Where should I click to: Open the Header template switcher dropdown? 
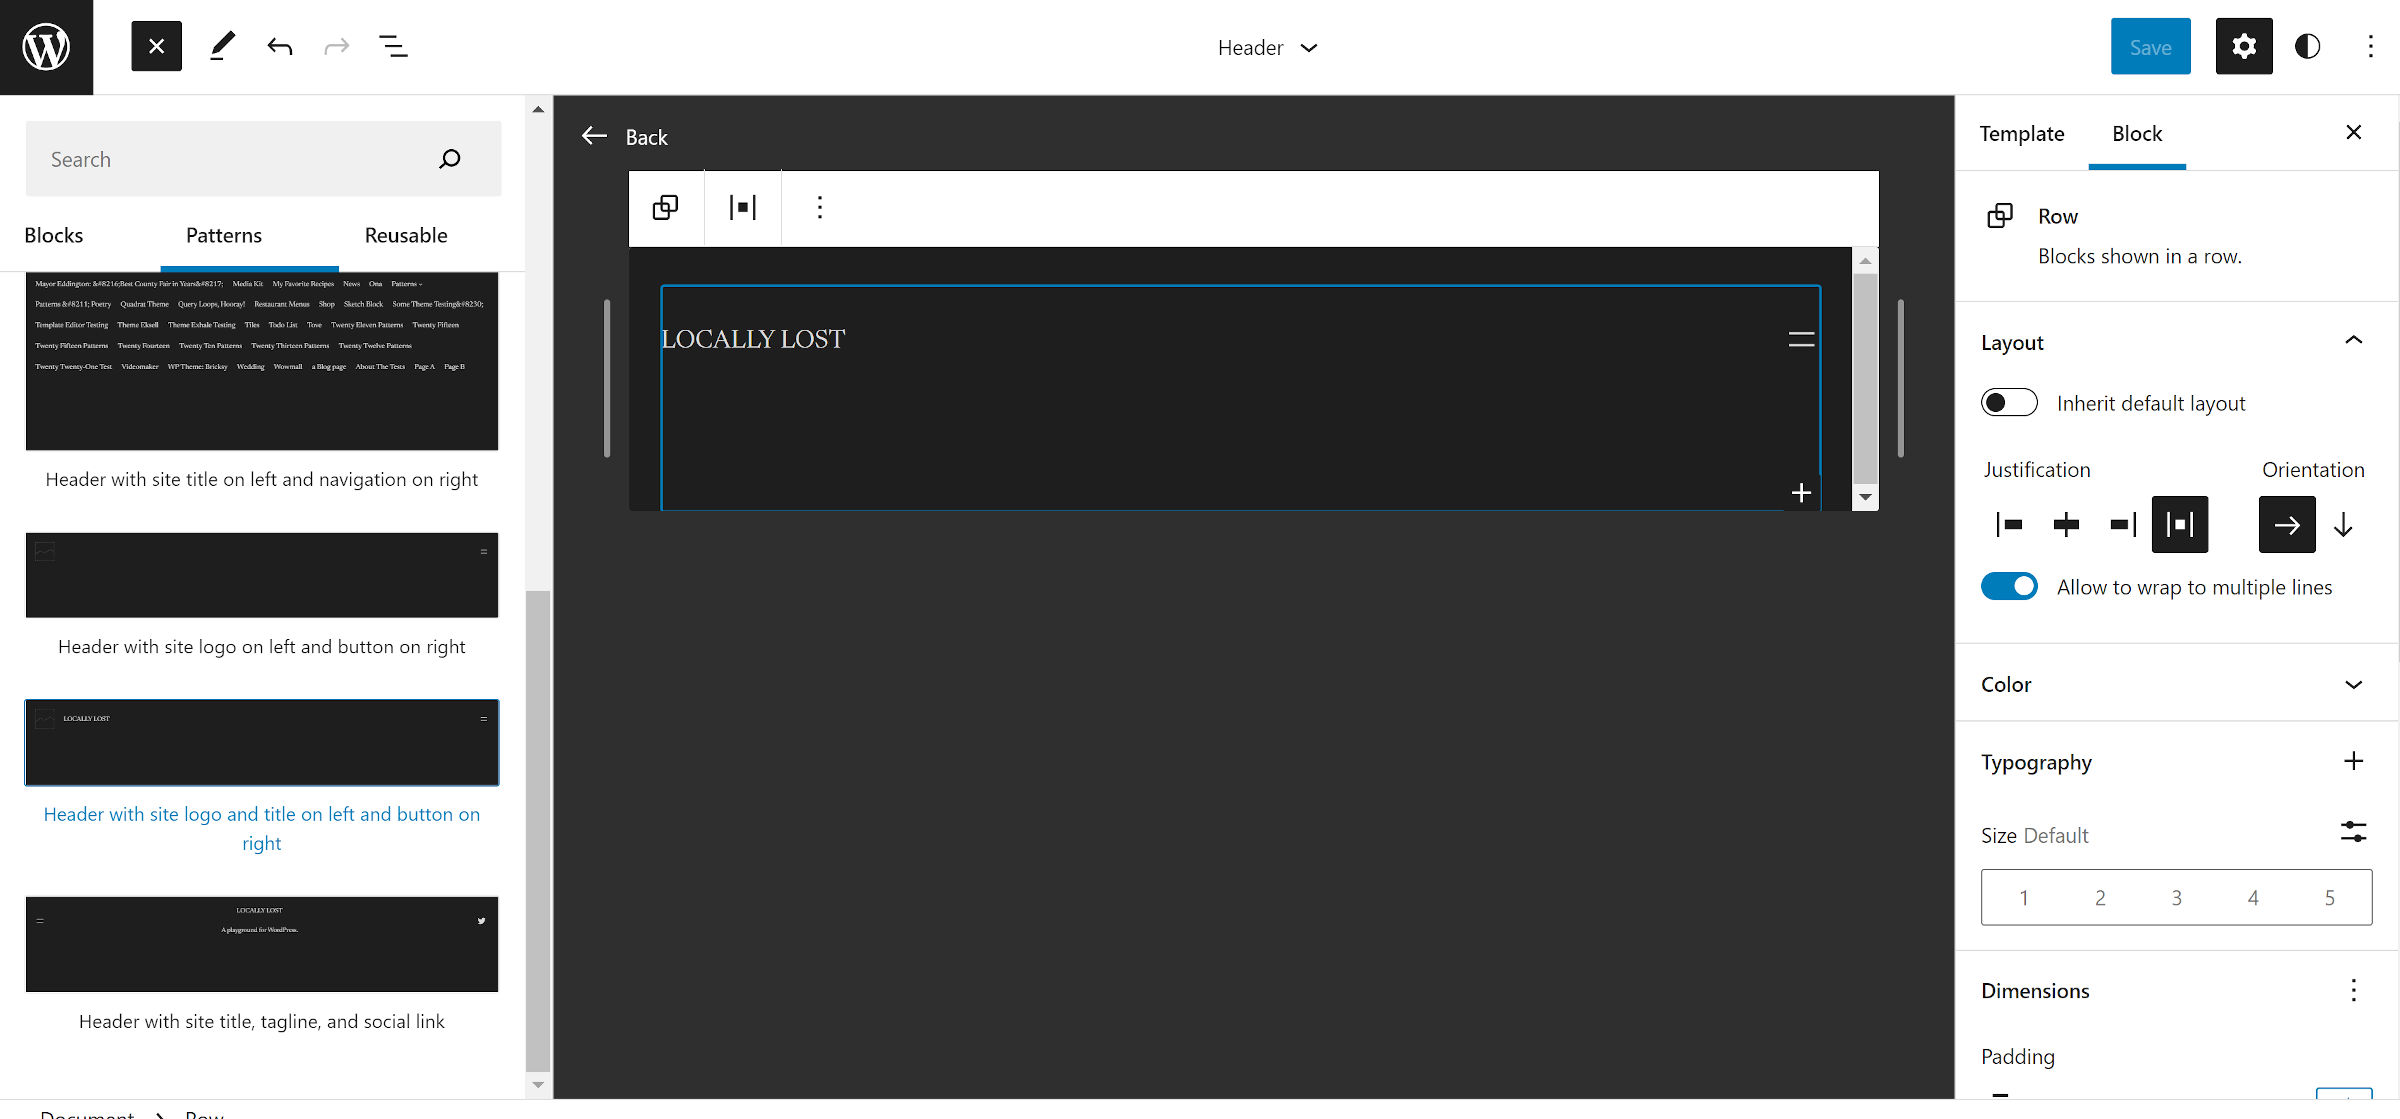(1268, 47)
